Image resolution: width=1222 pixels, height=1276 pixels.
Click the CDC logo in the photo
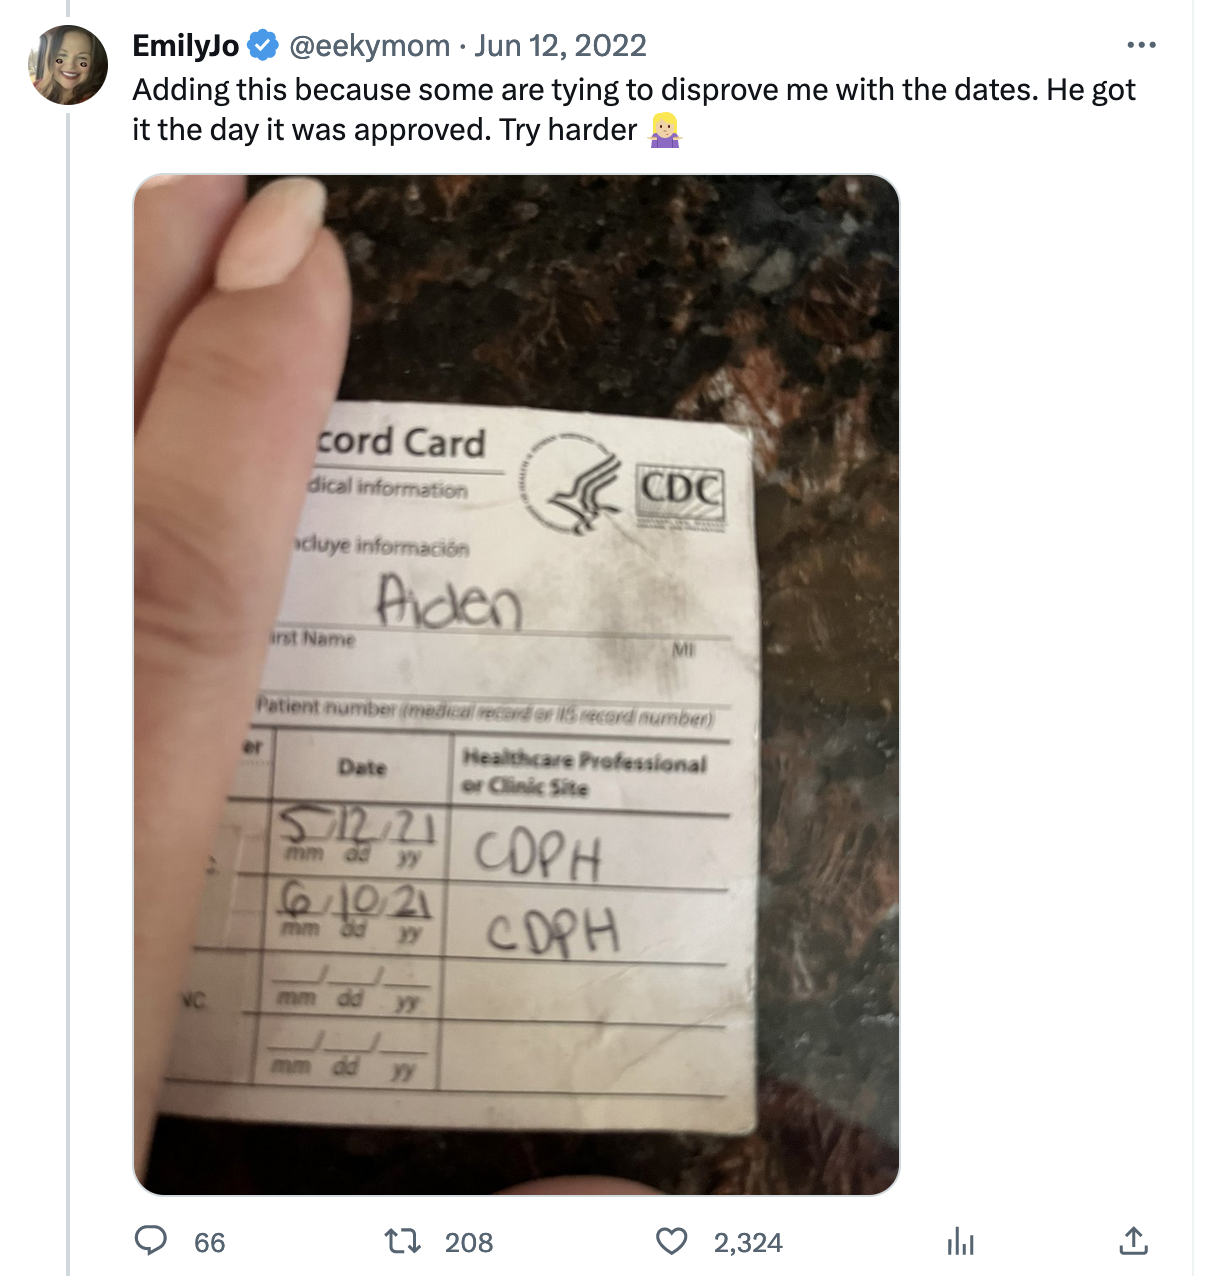pos(681,491)
